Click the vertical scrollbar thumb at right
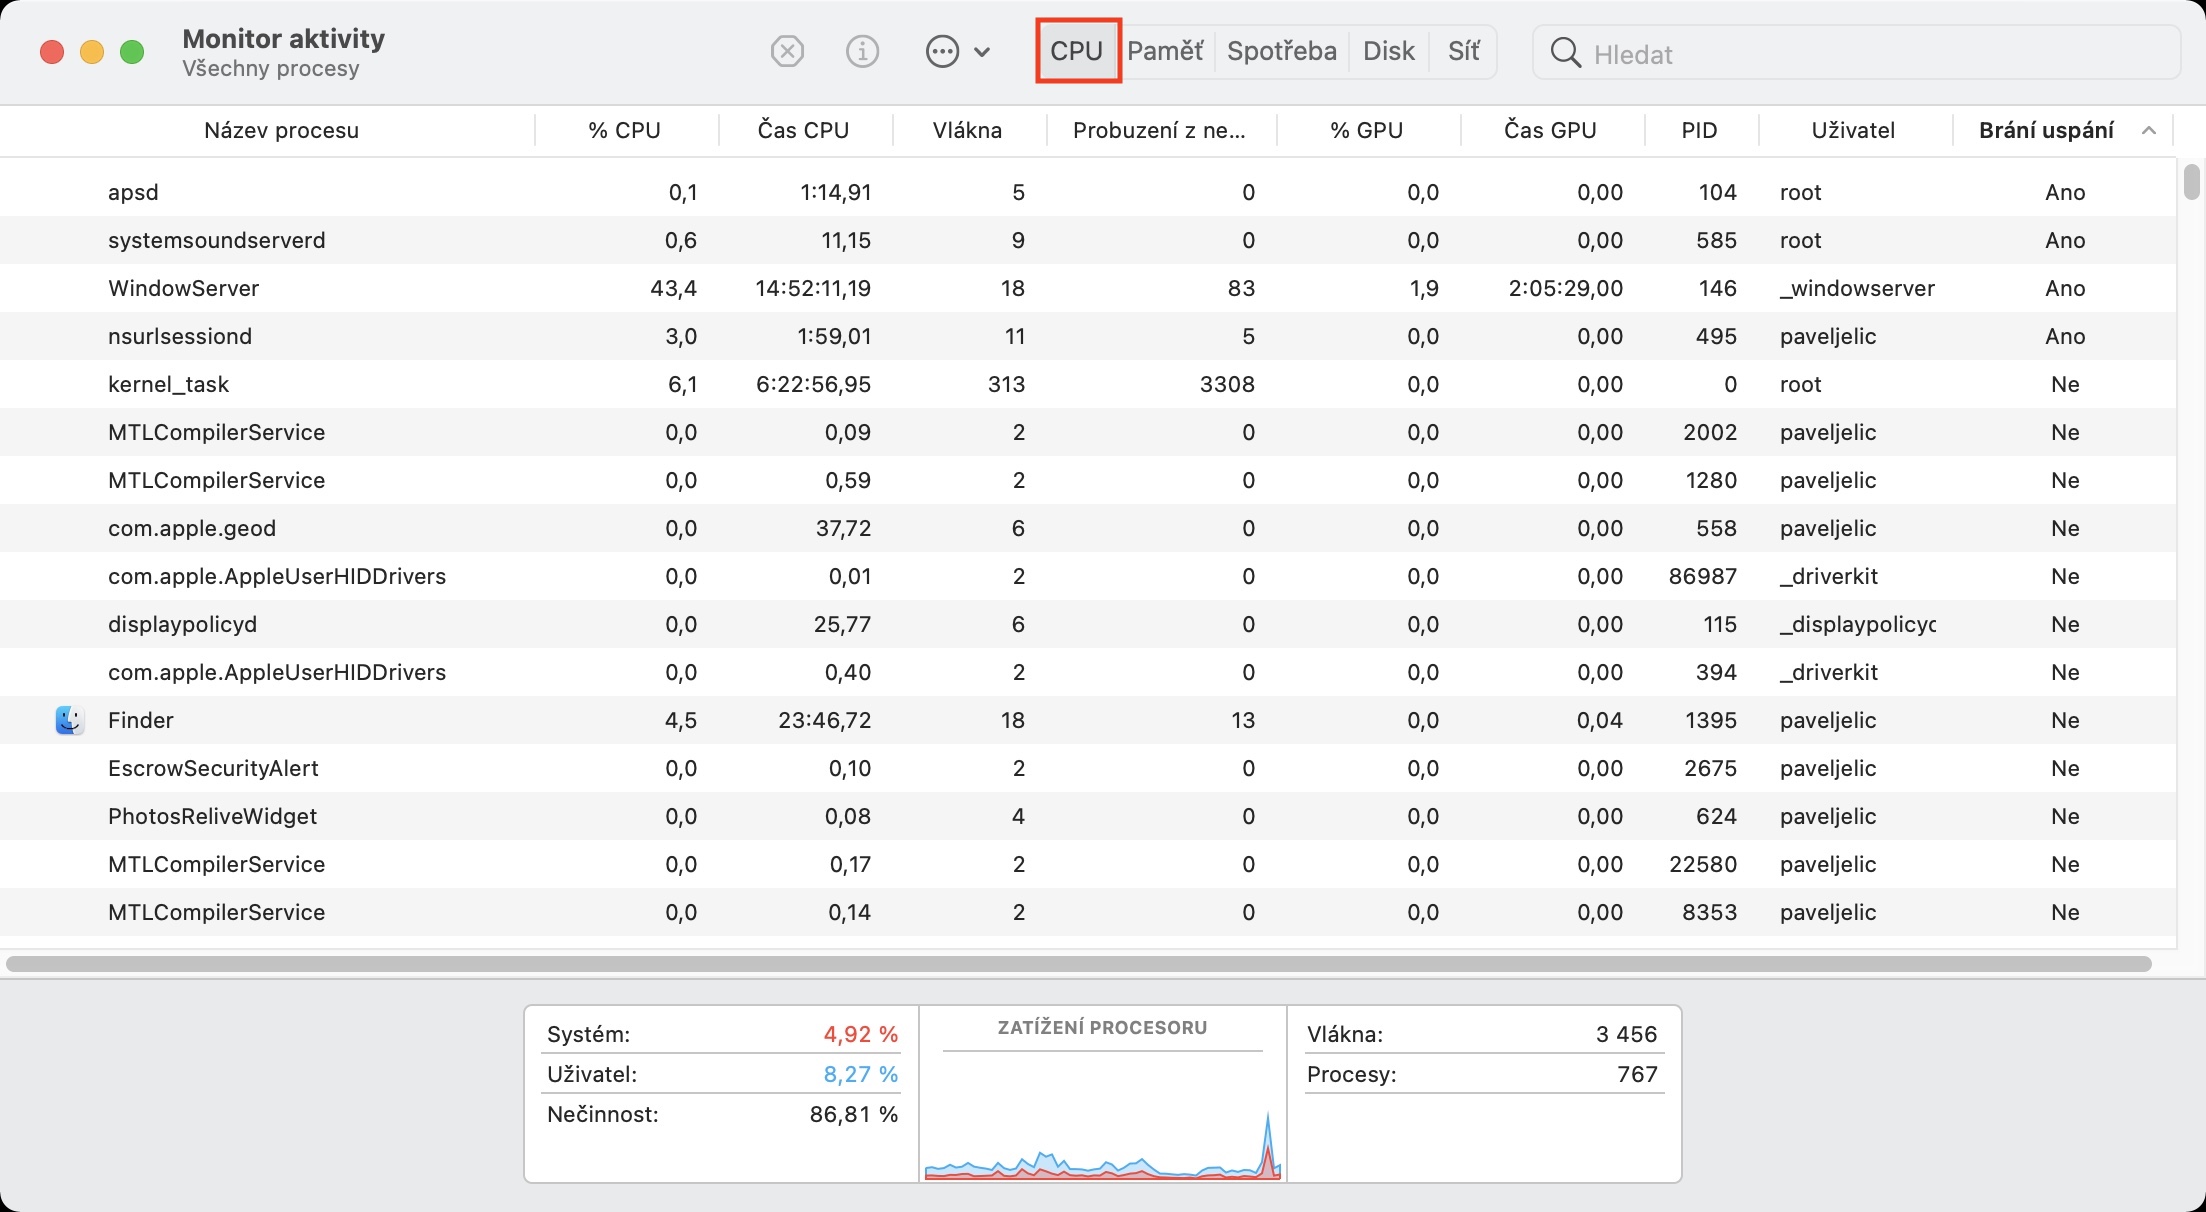 click(2191, 182)
